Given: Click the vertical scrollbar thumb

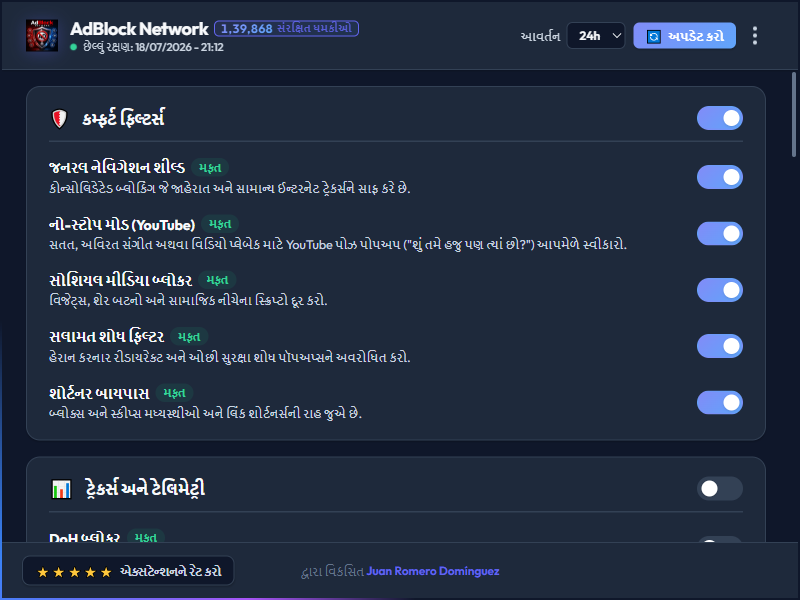Looking at the screenshot, I should [794, 114].
